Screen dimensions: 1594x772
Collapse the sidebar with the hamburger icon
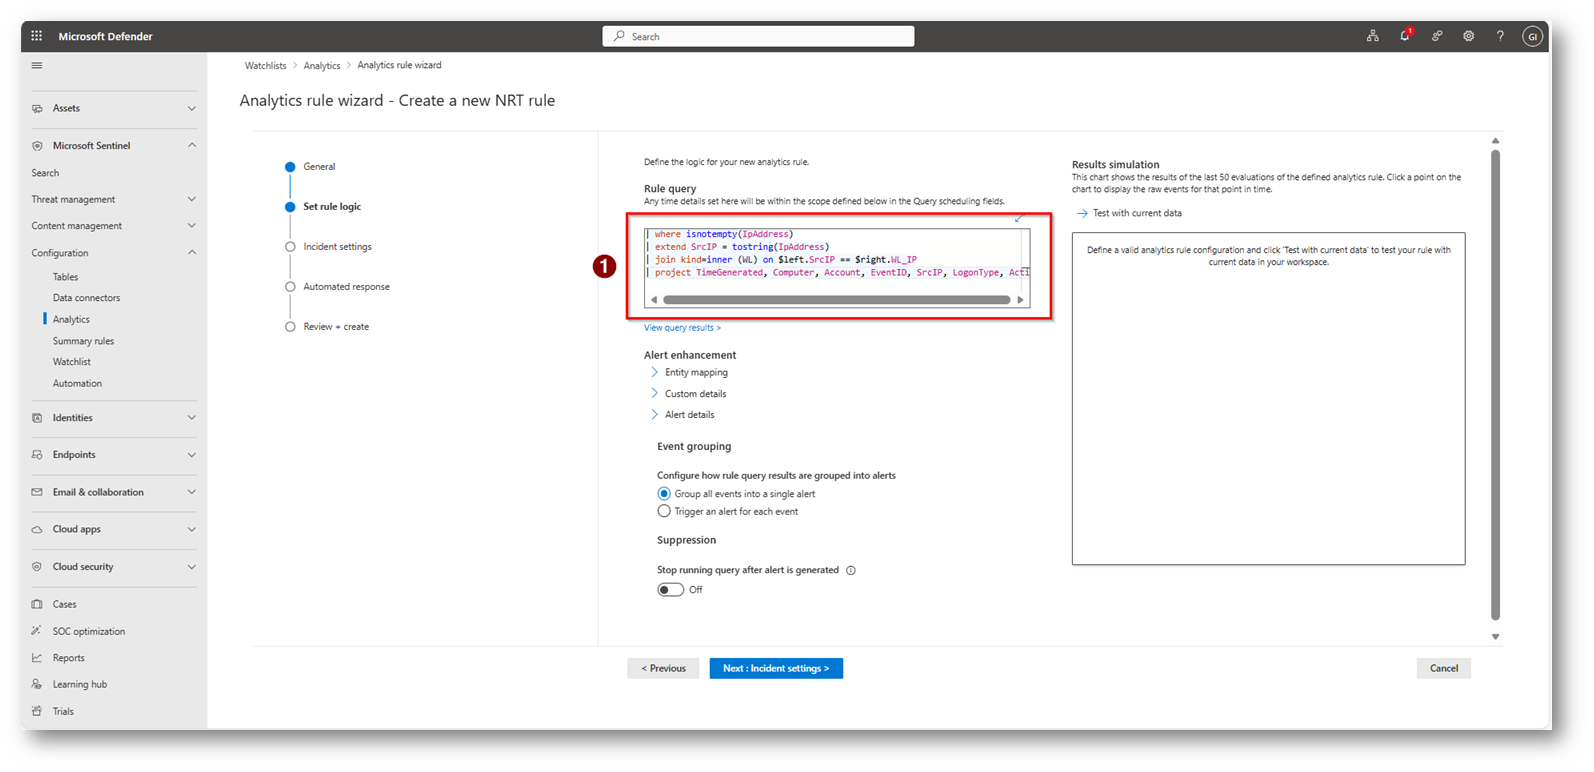pos(37,66)
